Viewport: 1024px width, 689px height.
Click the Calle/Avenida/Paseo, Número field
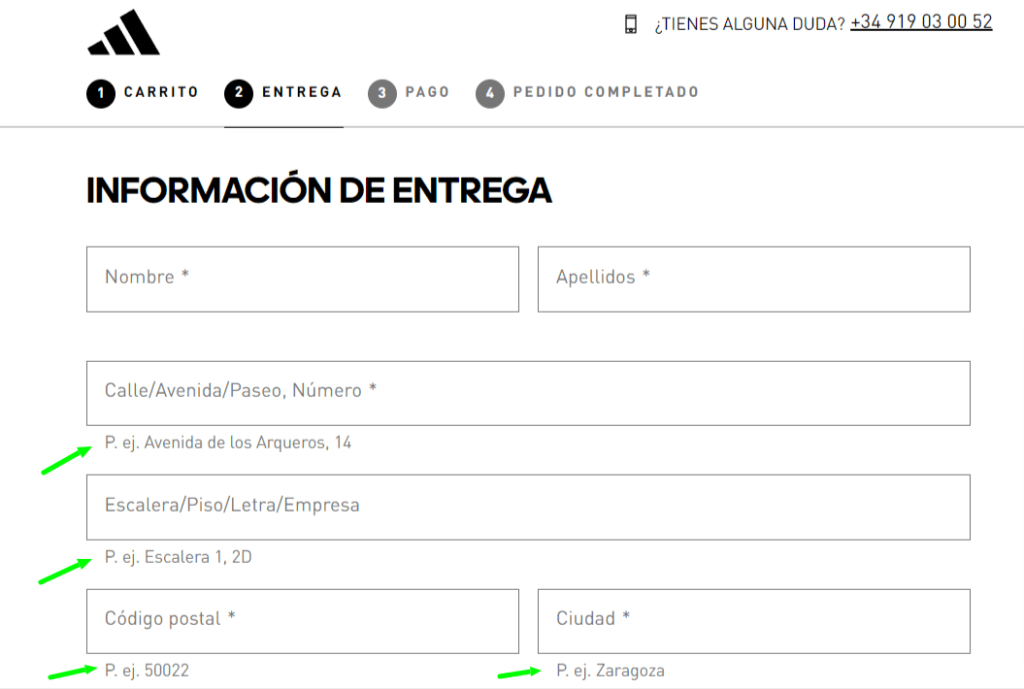(x=528, y=393)
